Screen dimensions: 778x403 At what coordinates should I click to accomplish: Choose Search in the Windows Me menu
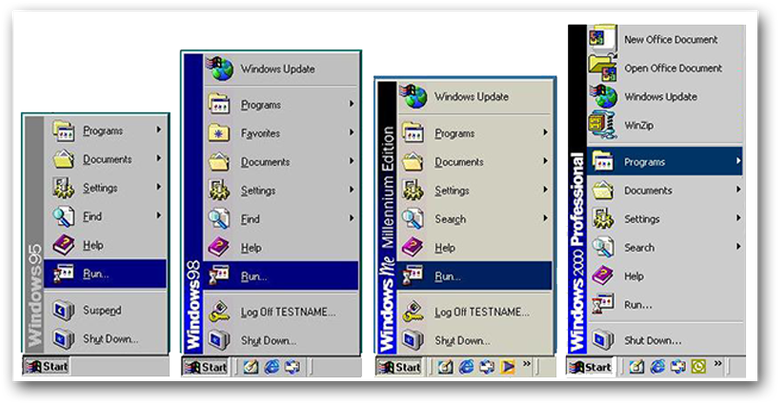click(x=451, y=219)
